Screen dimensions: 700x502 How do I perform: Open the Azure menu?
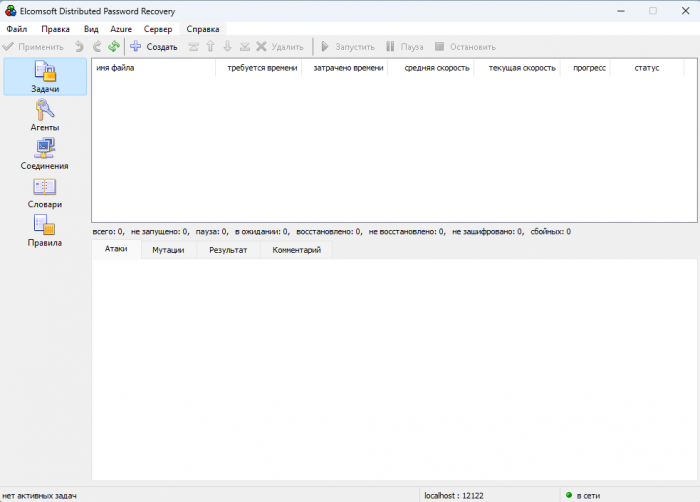121,29
